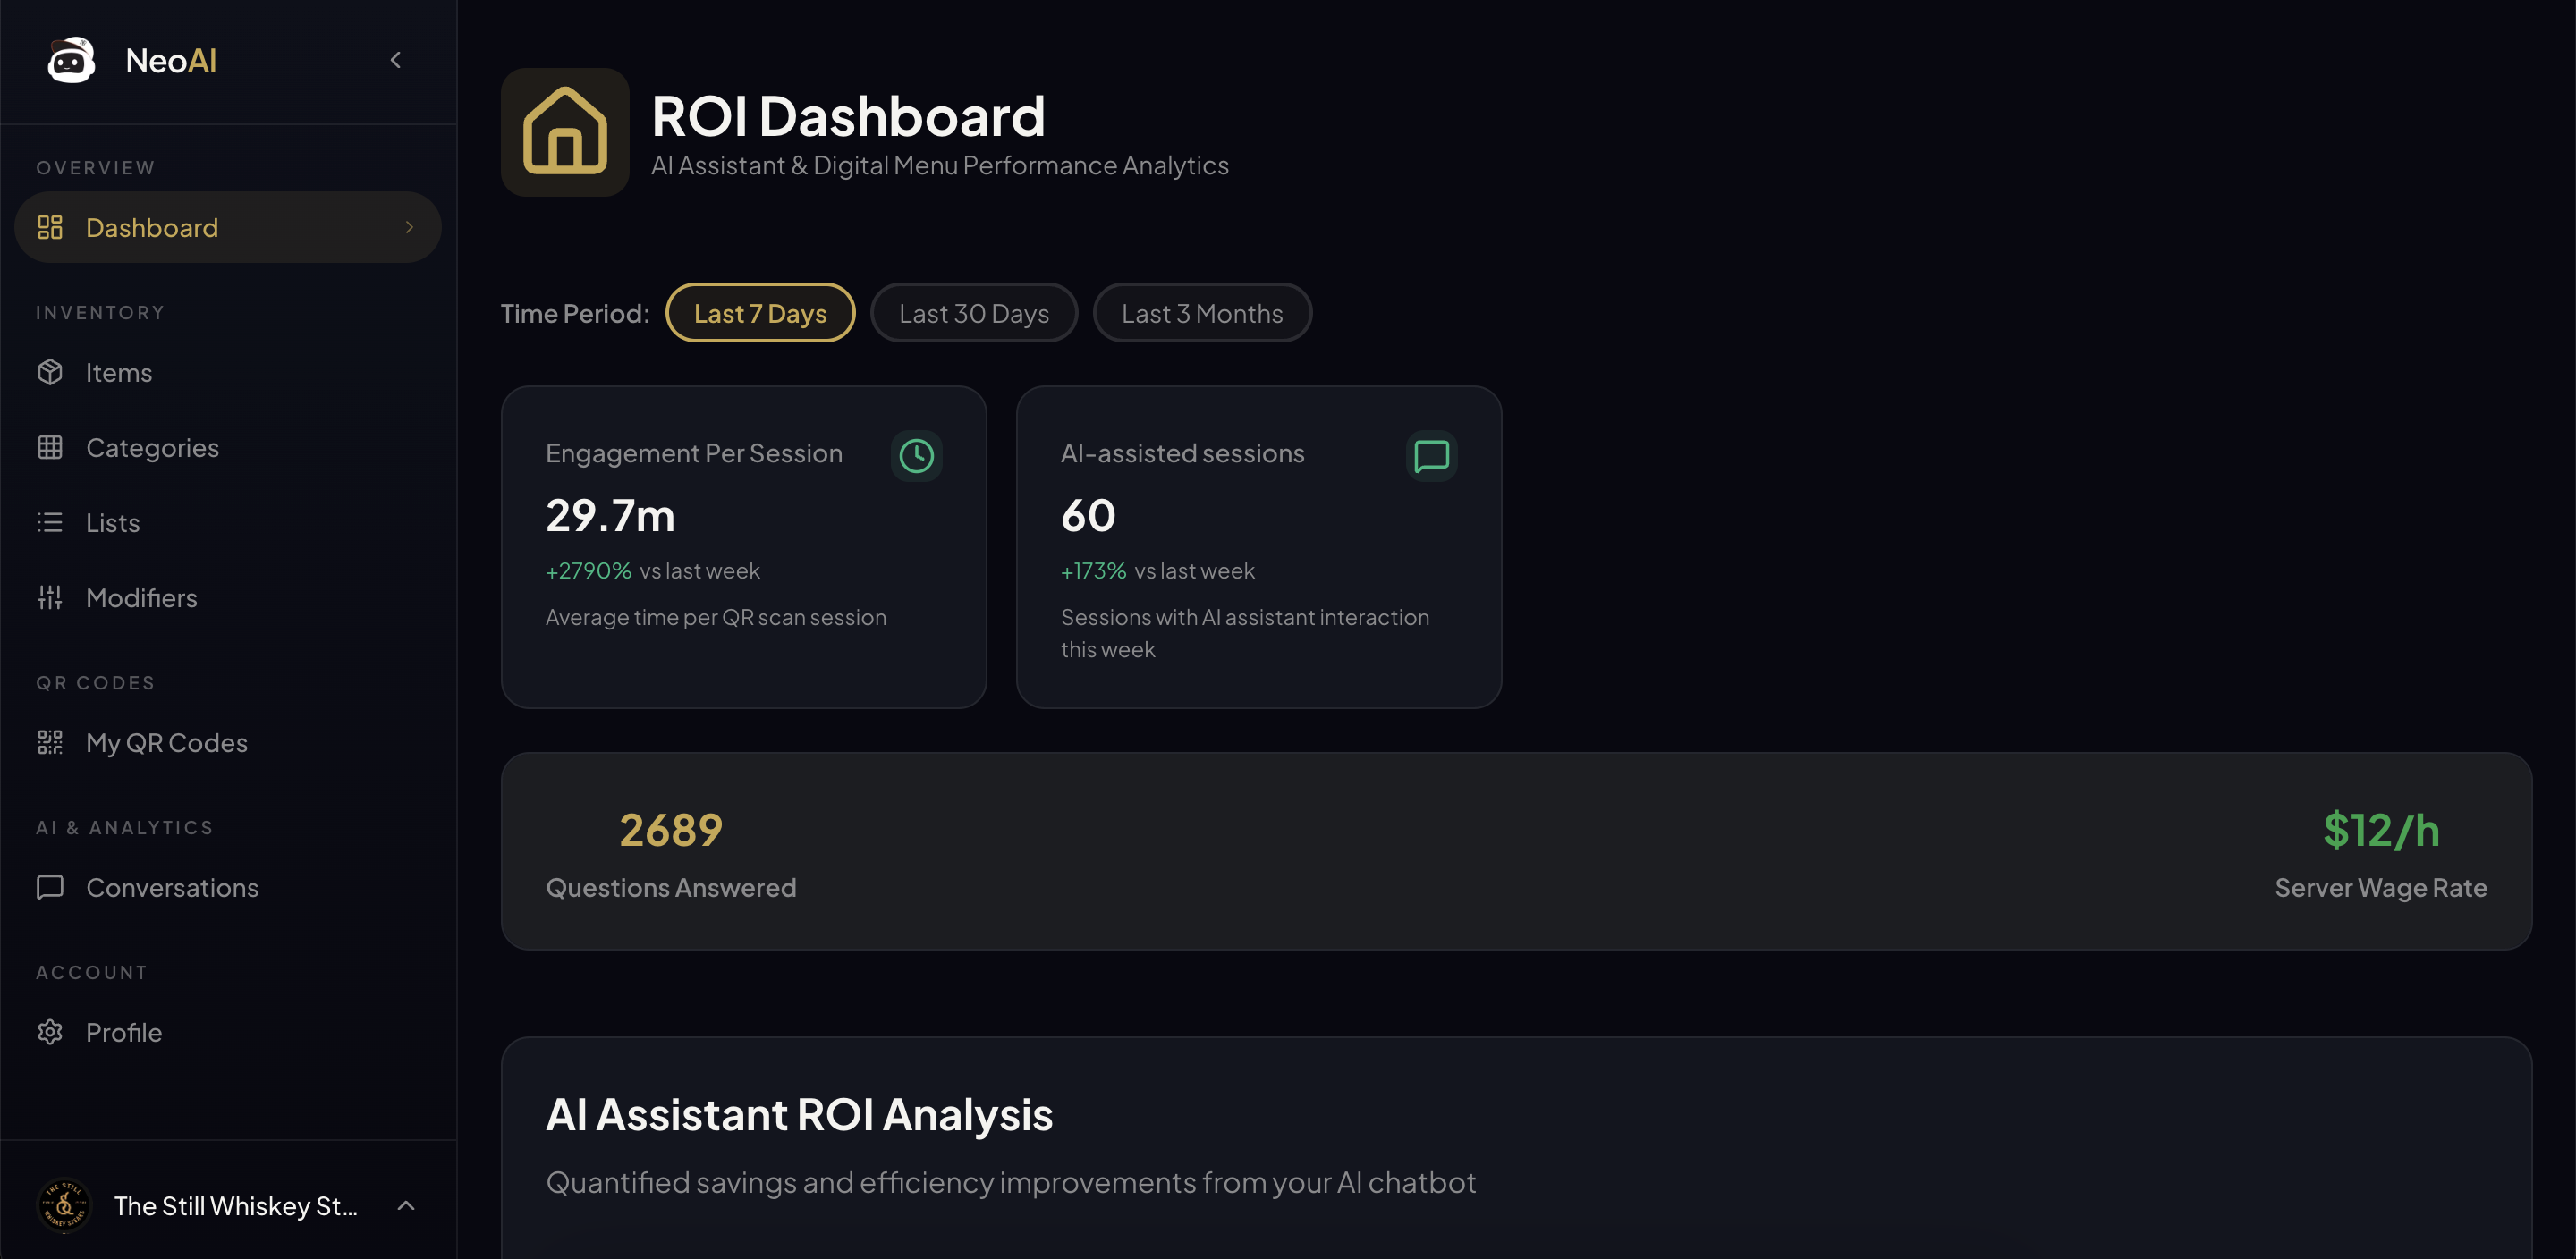This screenshot has height=1259, width=2576.
Task: Click the Lists icon
Action: pyautogui.click(x=50, y=522)
